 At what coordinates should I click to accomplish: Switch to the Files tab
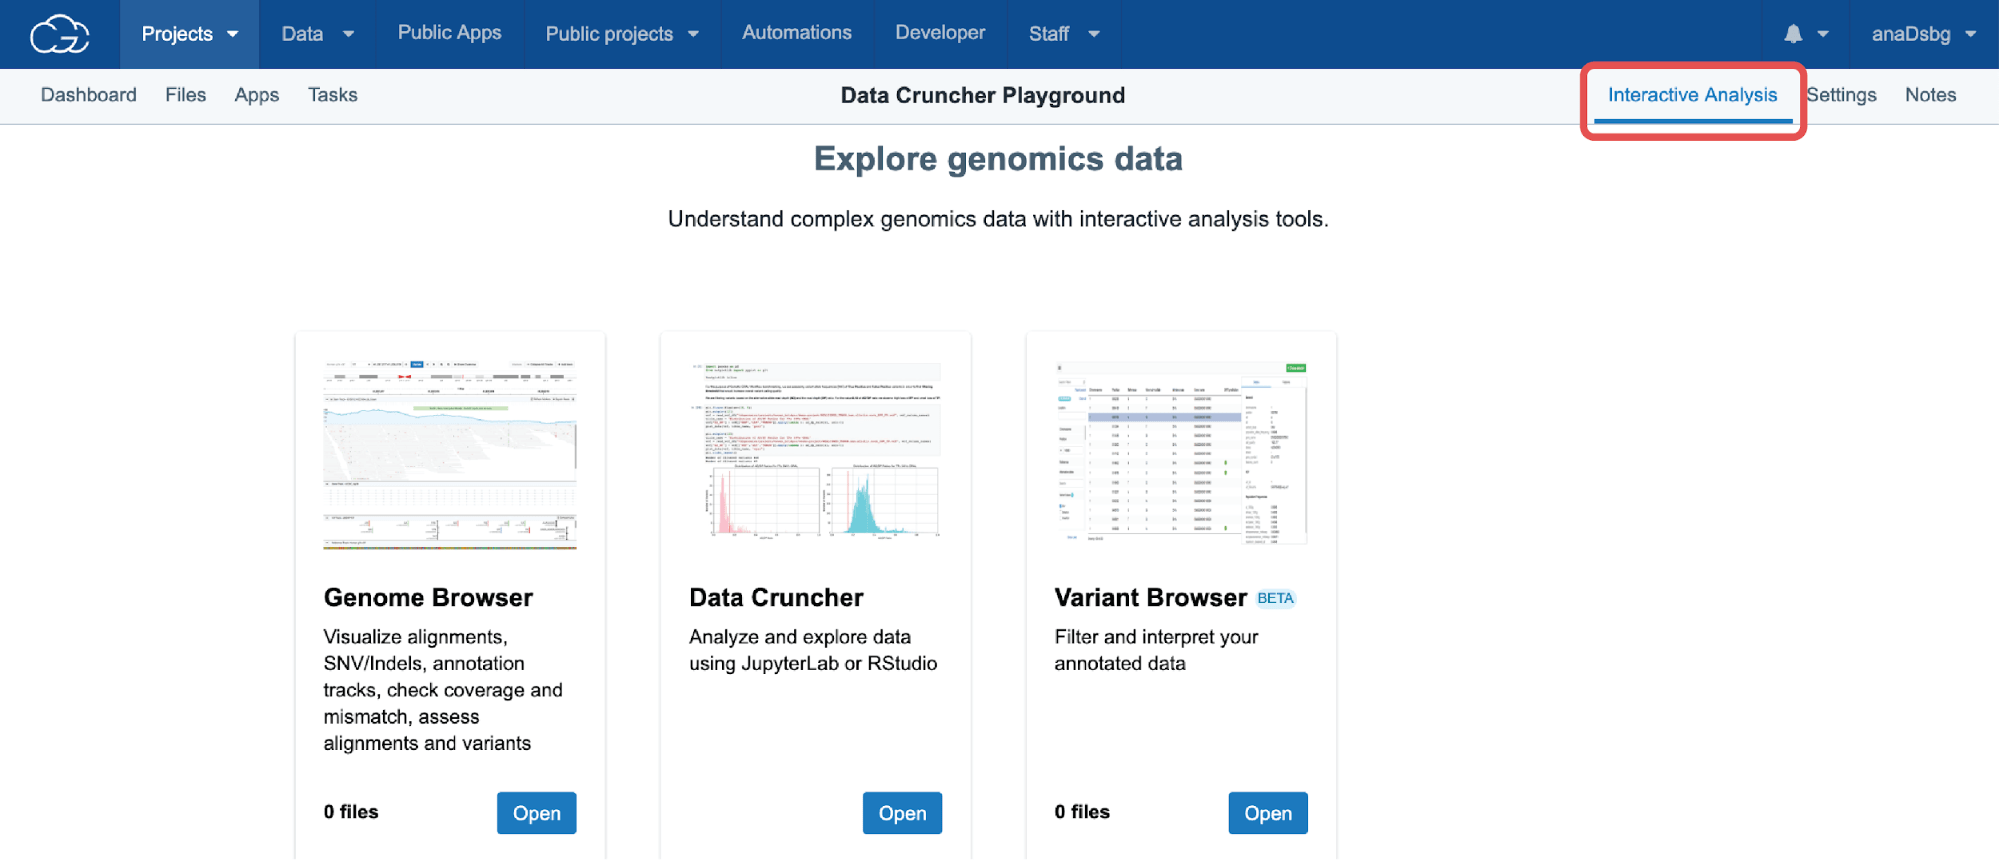[x=185, y=95]
